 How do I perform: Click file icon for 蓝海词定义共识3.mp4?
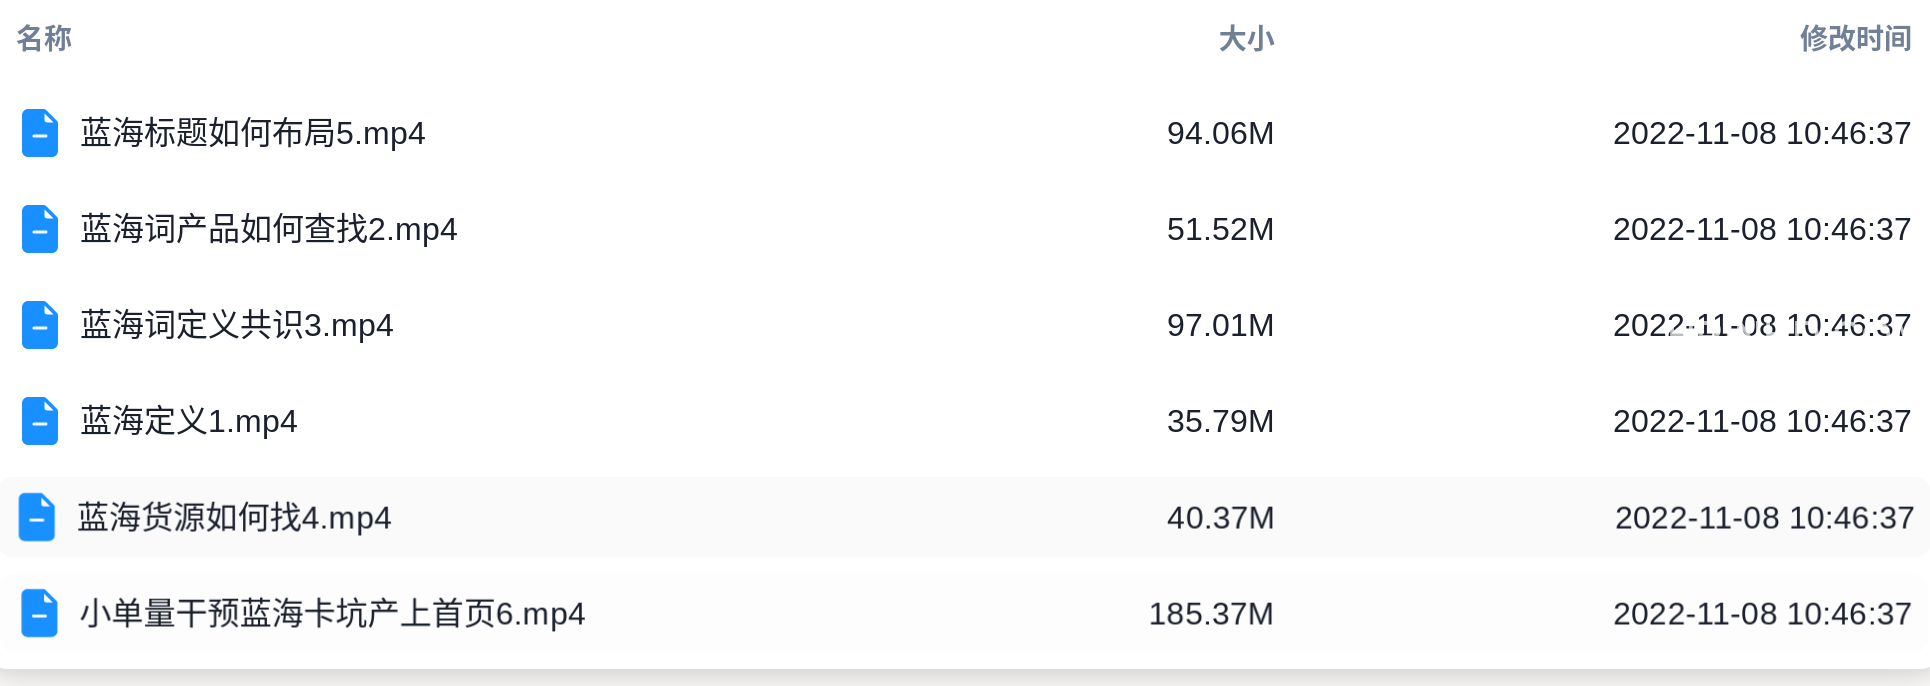[40, 325]
